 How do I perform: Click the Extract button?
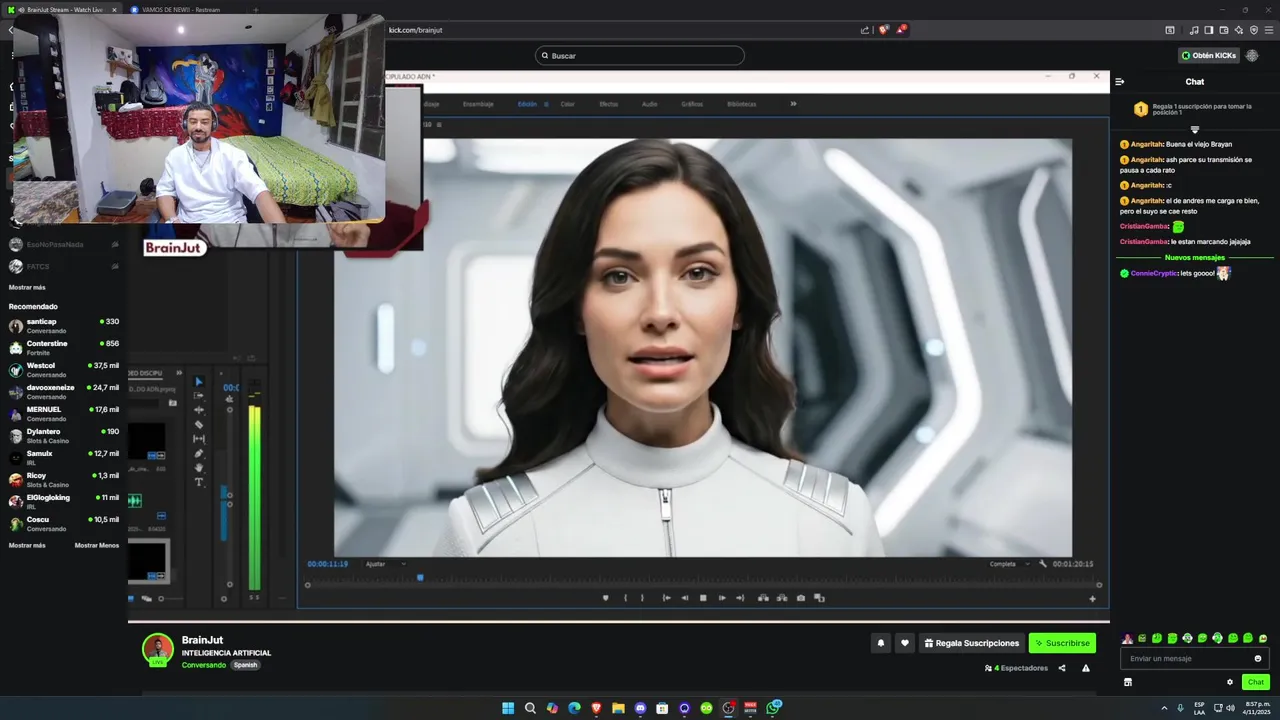[782, 598]
